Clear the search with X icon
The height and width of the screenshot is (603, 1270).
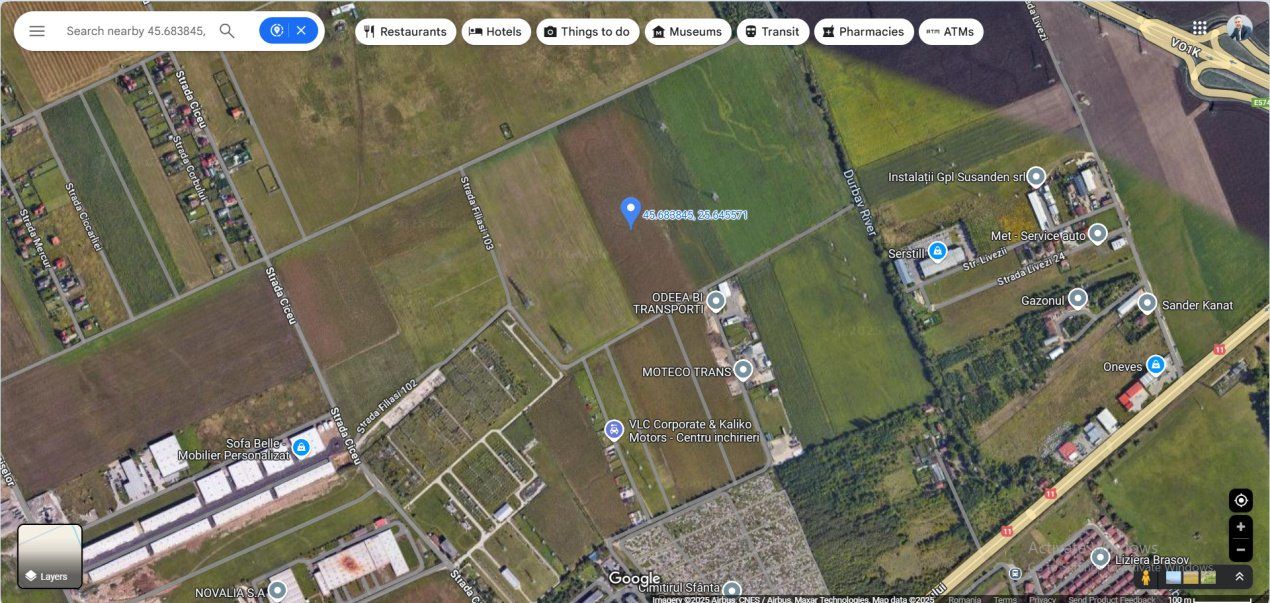point(301,31)
